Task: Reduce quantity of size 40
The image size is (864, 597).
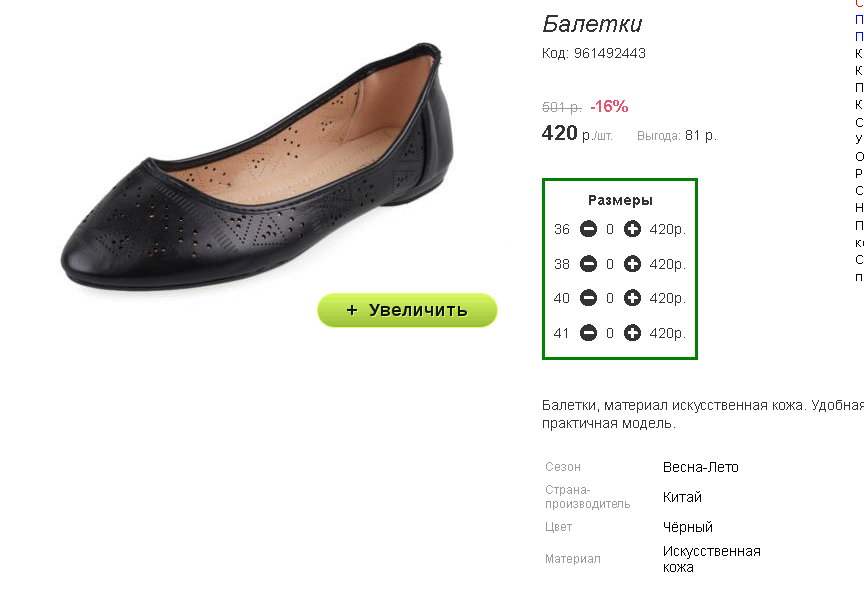Action: point(588,298)
